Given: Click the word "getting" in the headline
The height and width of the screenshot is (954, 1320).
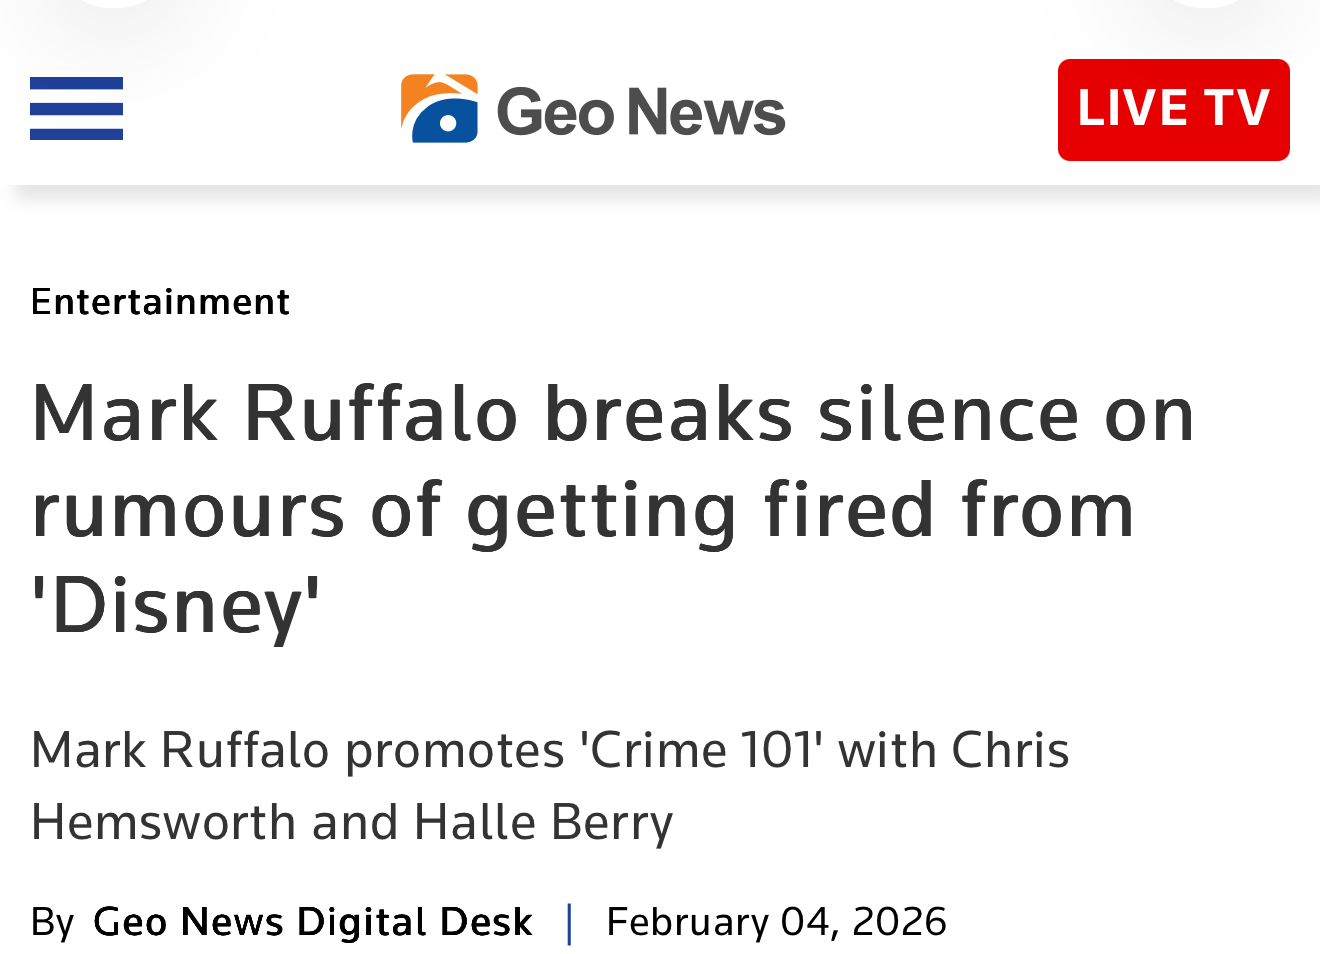Looking at the screenshot, I should tap(601, 510).
